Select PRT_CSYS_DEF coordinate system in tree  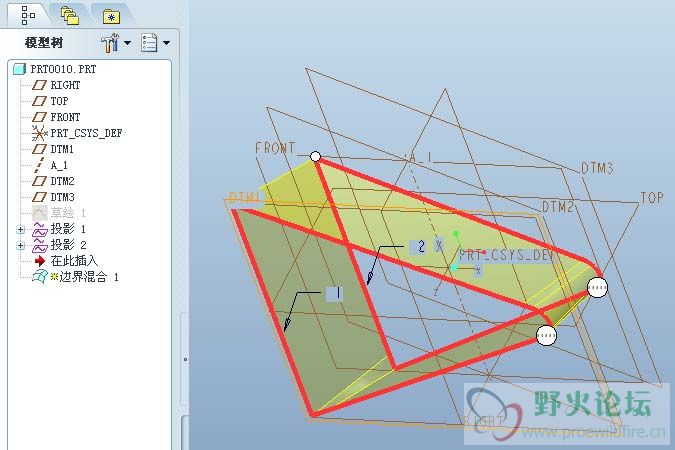86,133
